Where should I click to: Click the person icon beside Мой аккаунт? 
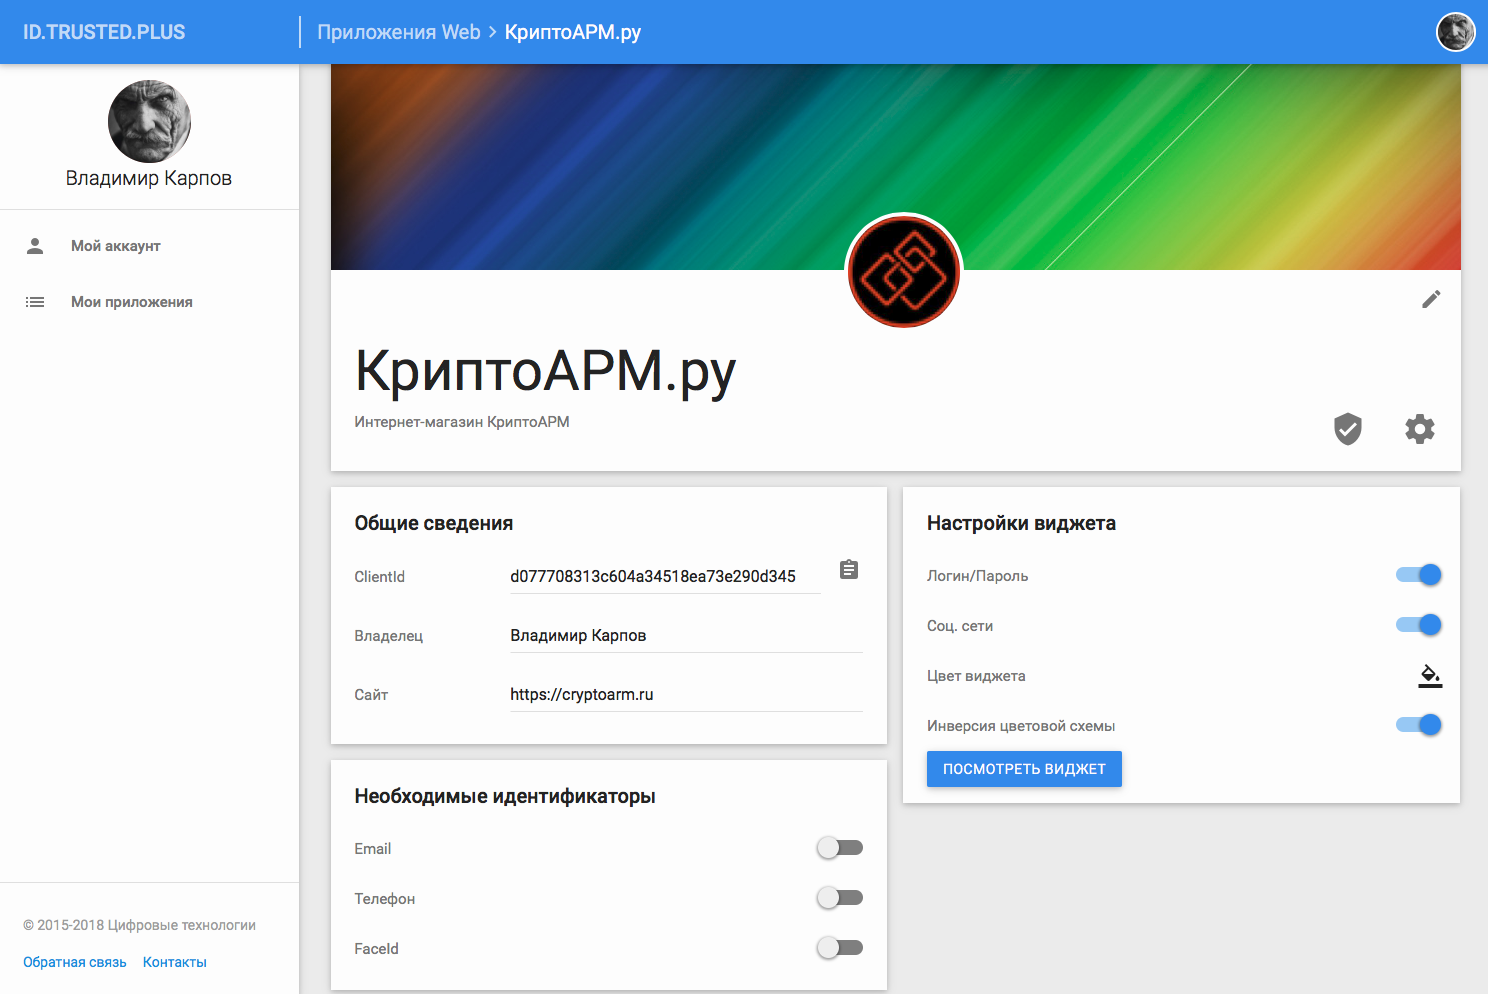[x=35, y=246]
